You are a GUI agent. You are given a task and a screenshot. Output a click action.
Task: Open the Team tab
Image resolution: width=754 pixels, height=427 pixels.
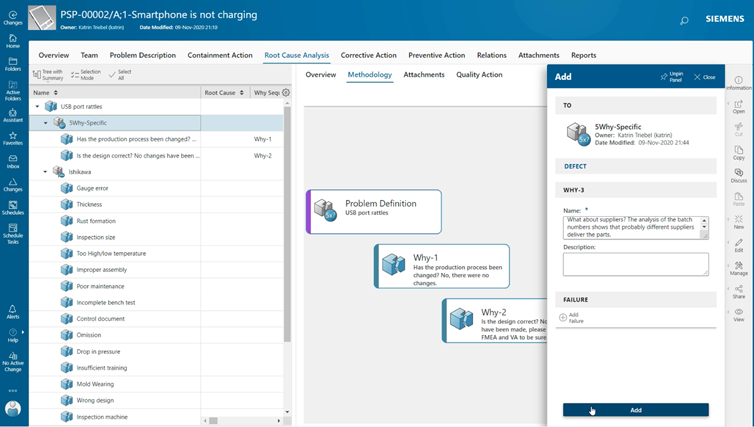[x=89, y=55]
